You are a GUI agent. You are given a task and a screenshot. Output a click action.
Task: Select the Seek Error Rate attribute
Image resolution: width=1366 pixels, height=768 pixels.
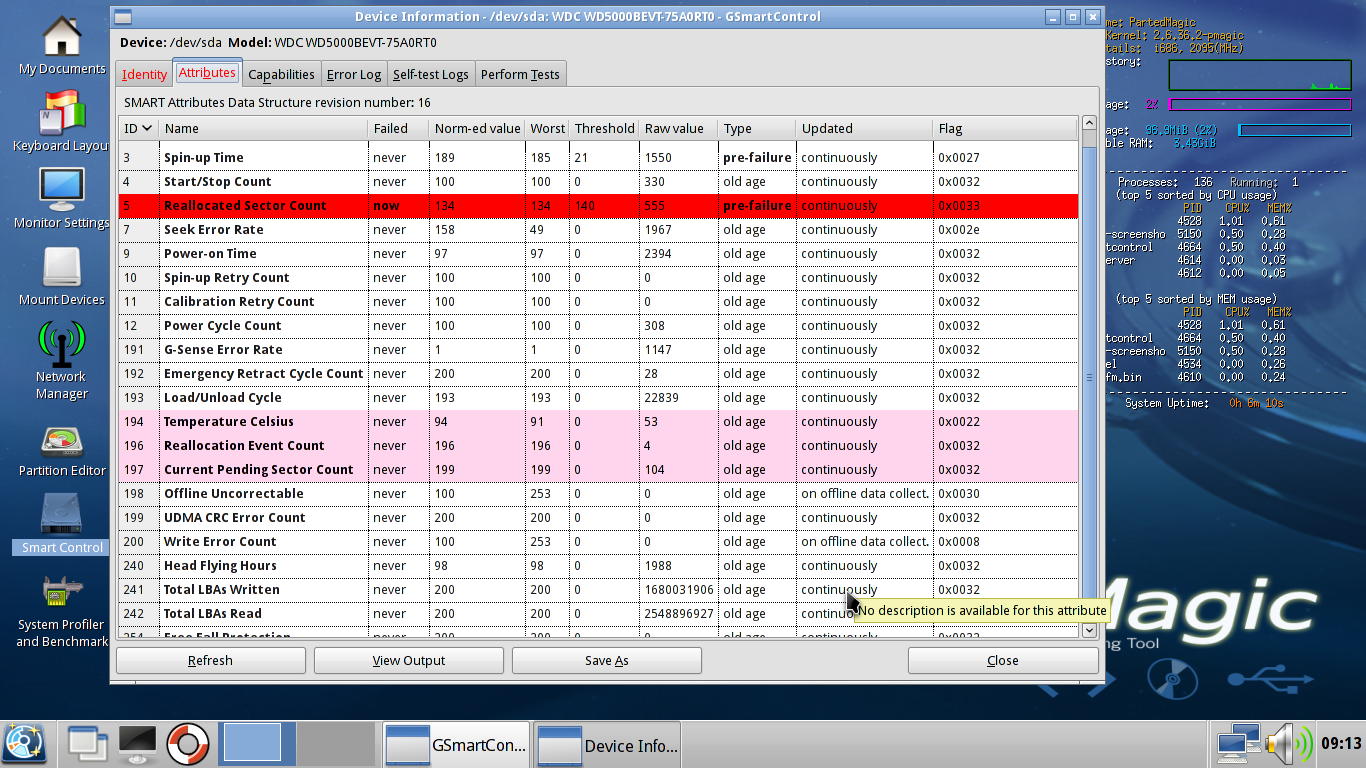click(x=598, y=229)
